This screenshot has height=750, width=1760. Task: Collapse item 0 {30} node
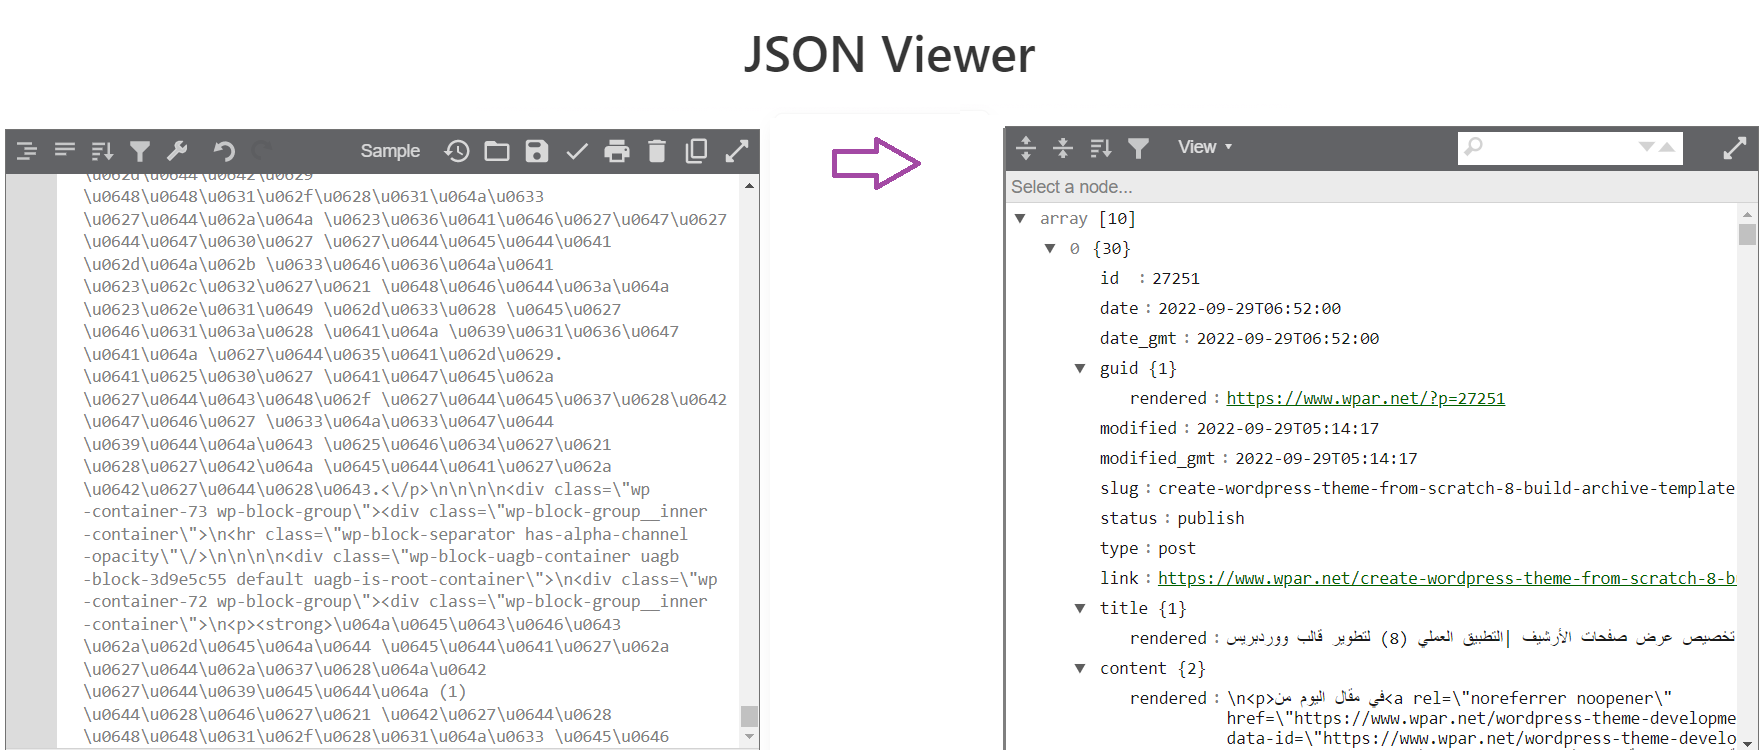1050,248
